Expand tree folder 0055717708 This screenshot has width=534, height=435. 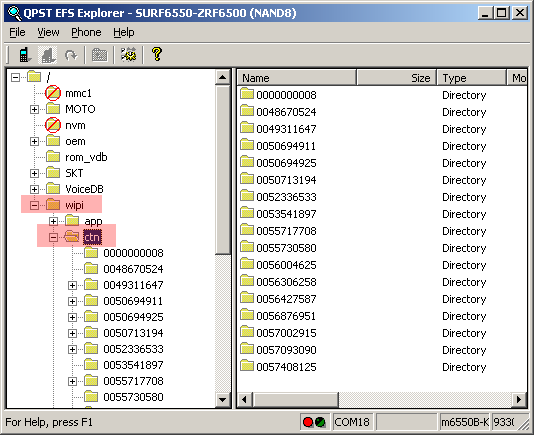[x=72, y=381]
